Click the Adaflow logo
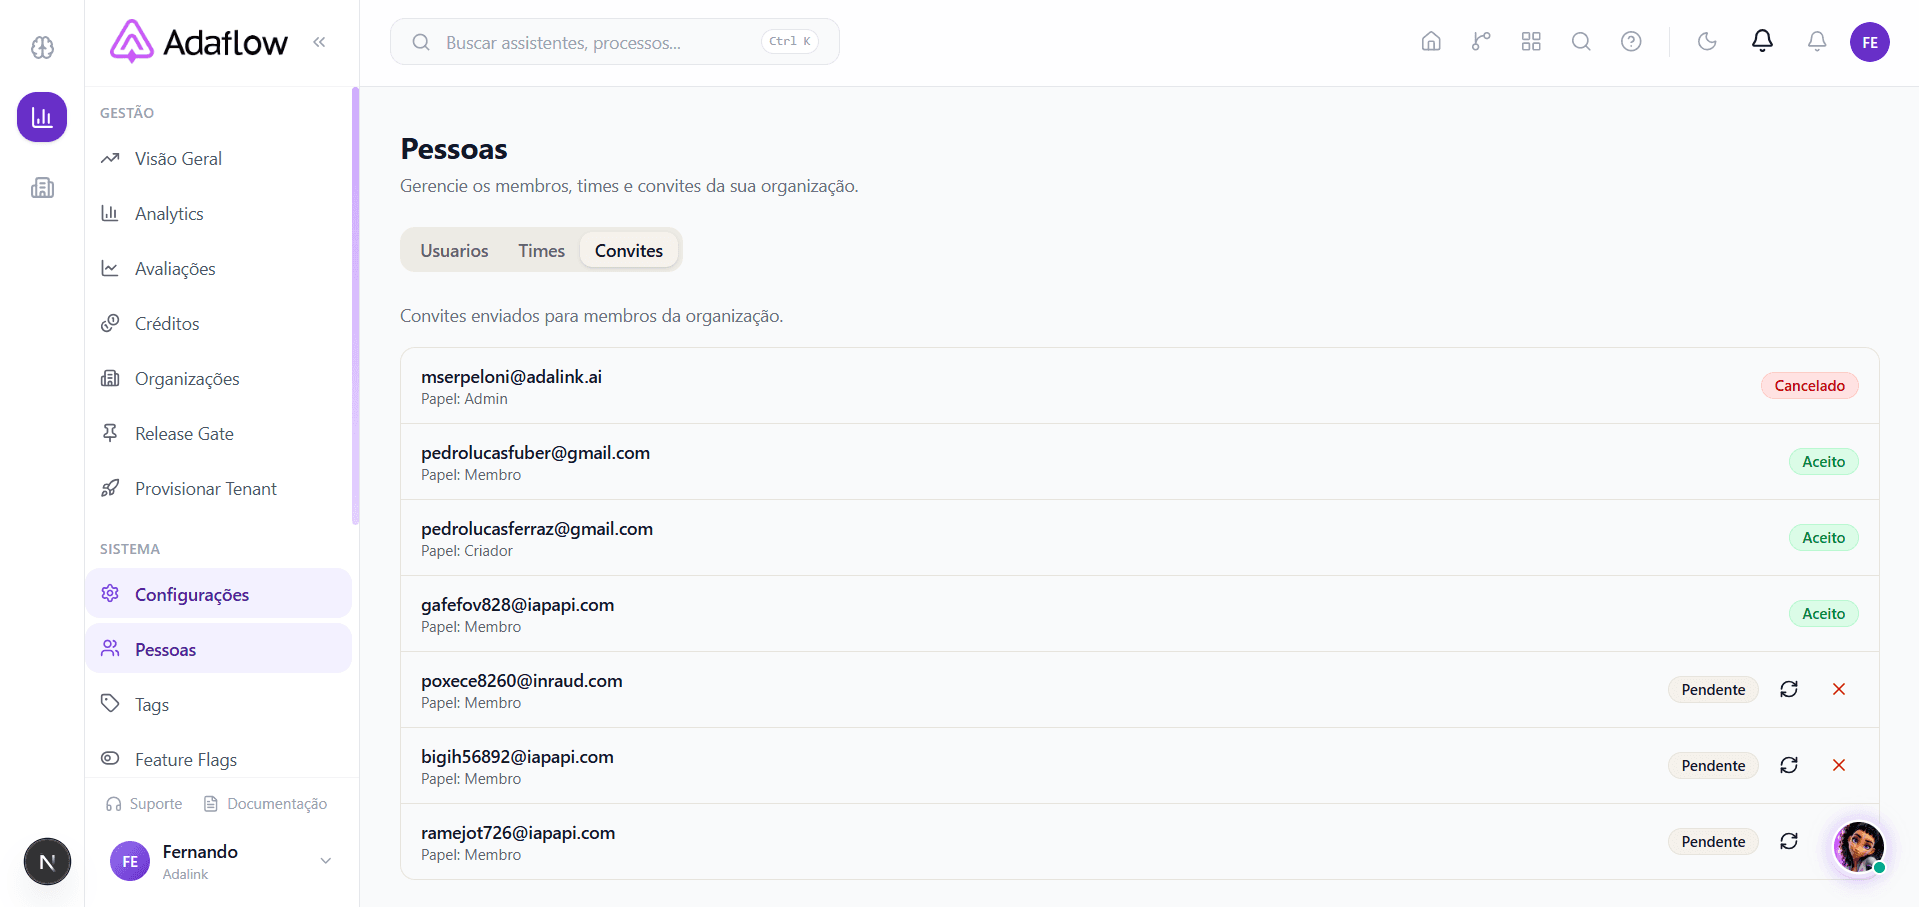This screenshot has height=907, width=1919. [198, 42]
